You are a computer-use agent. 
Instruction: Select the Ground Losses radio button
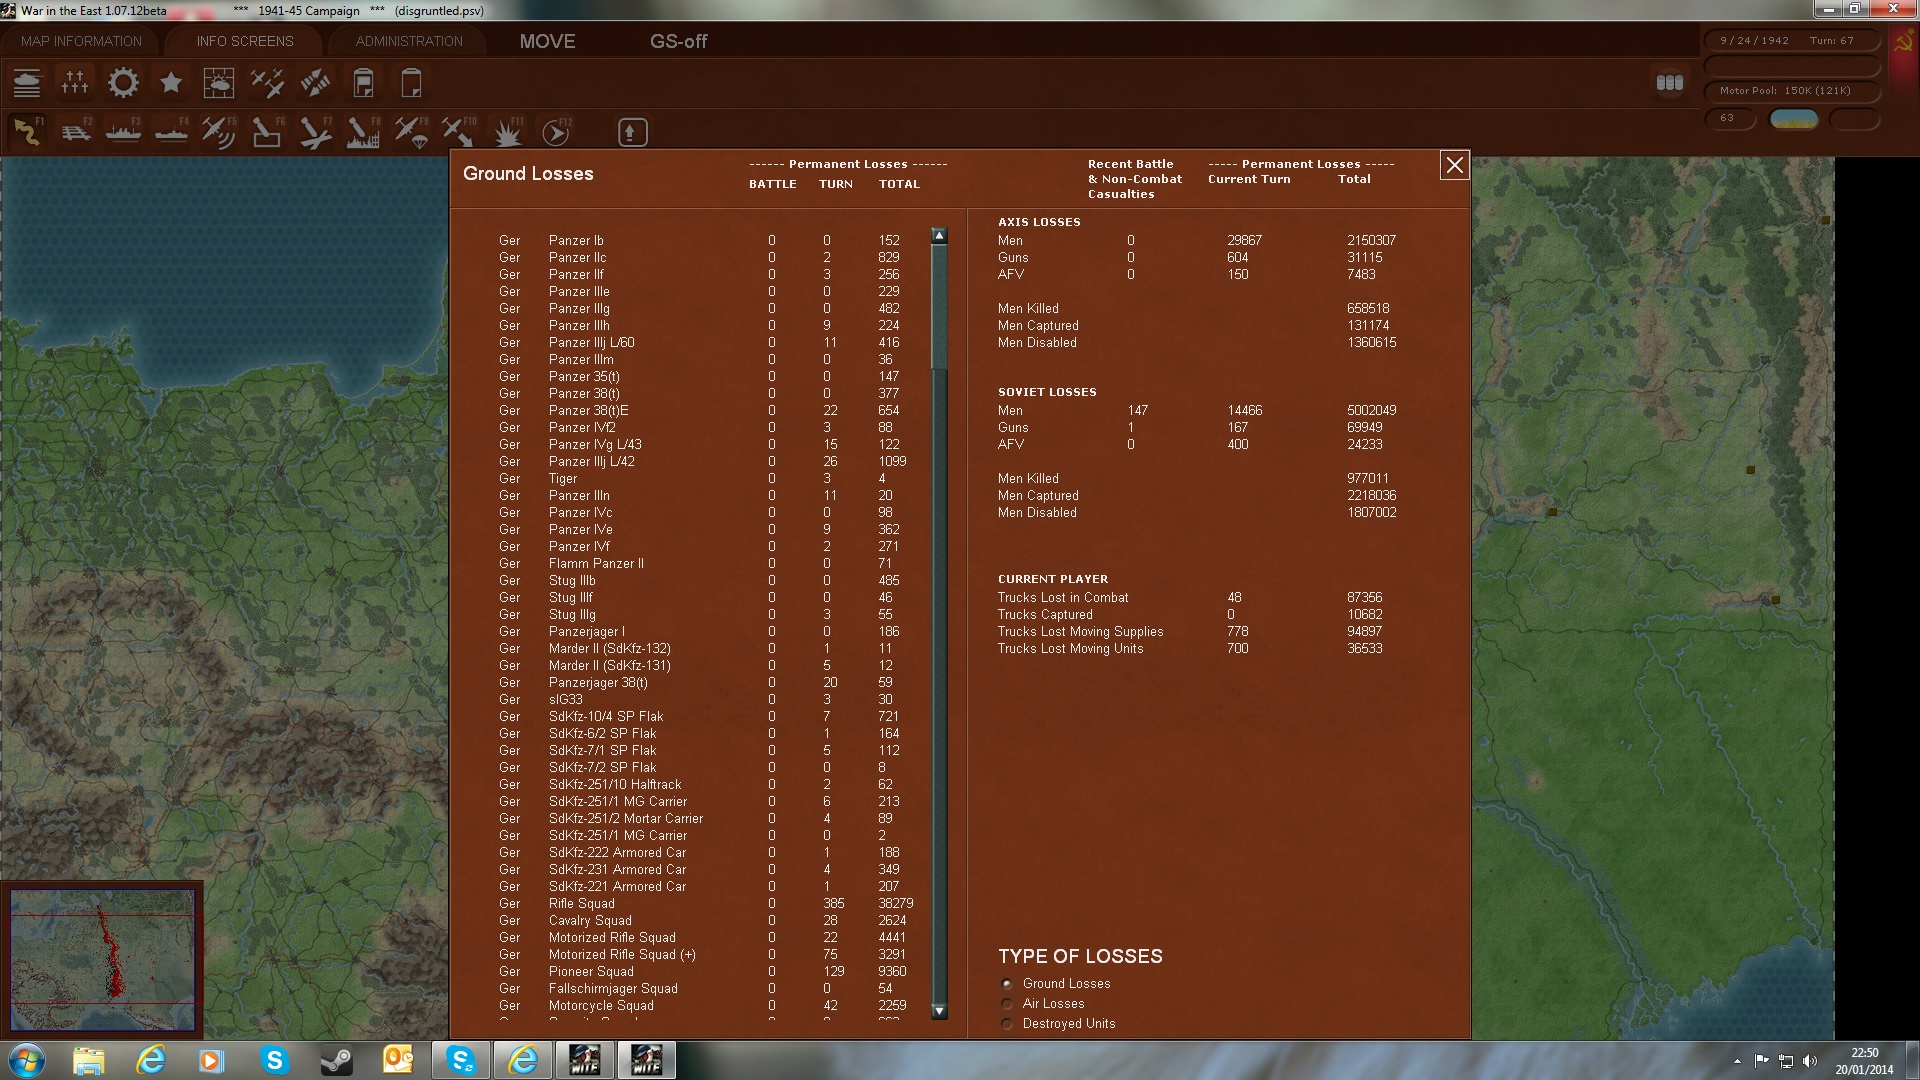[1007, 984]
